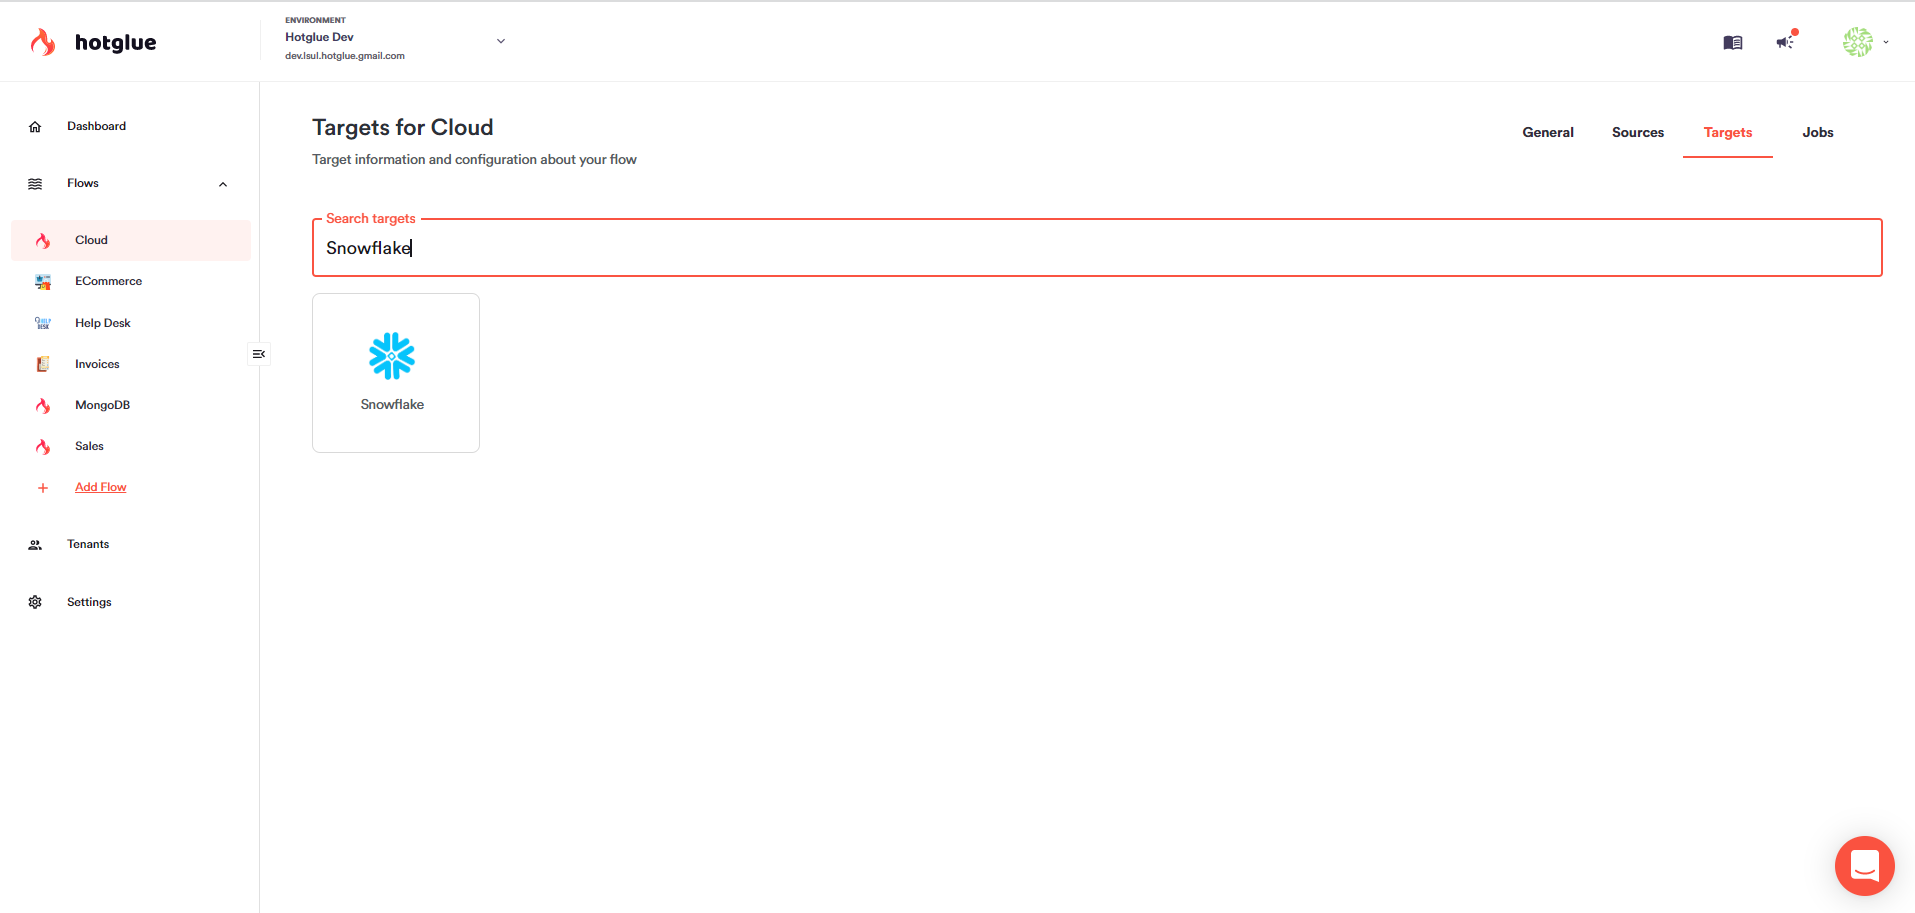The width and height of the screenshot is (1915, 913).
Task: Click the Targets for Cloud heading
Action: (403, 127)
